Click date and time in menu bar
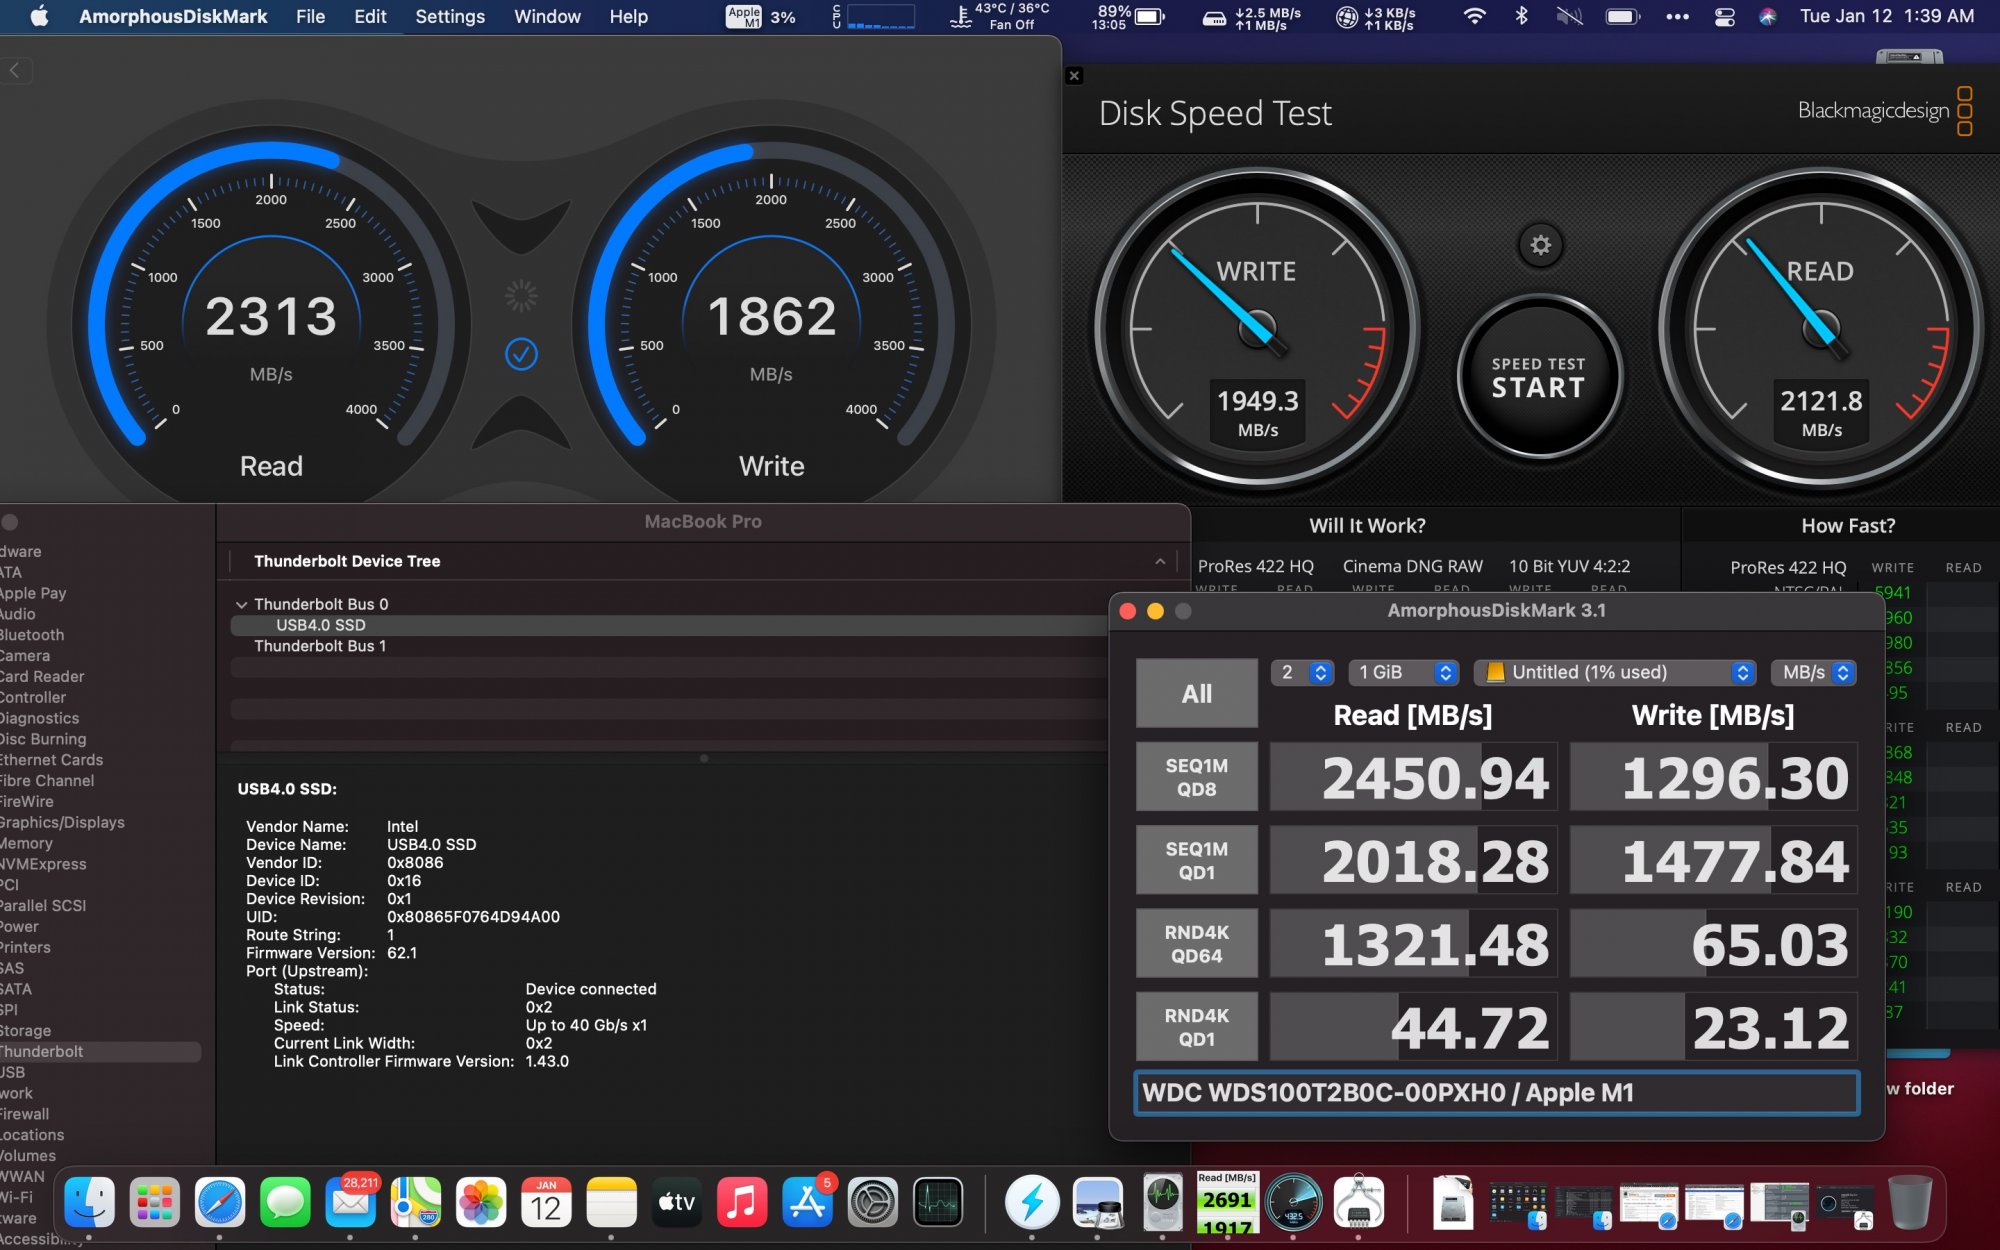 [1887, 16]
